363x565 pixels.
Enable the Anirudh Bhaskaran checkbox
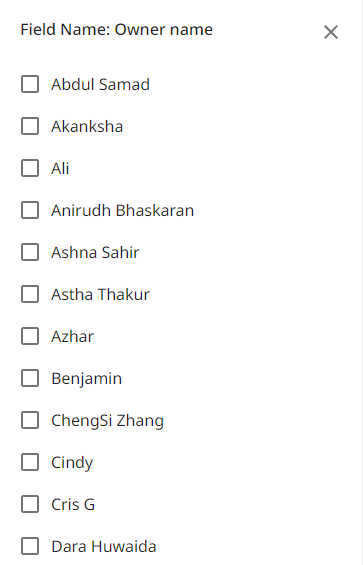[x=30, y=210]
